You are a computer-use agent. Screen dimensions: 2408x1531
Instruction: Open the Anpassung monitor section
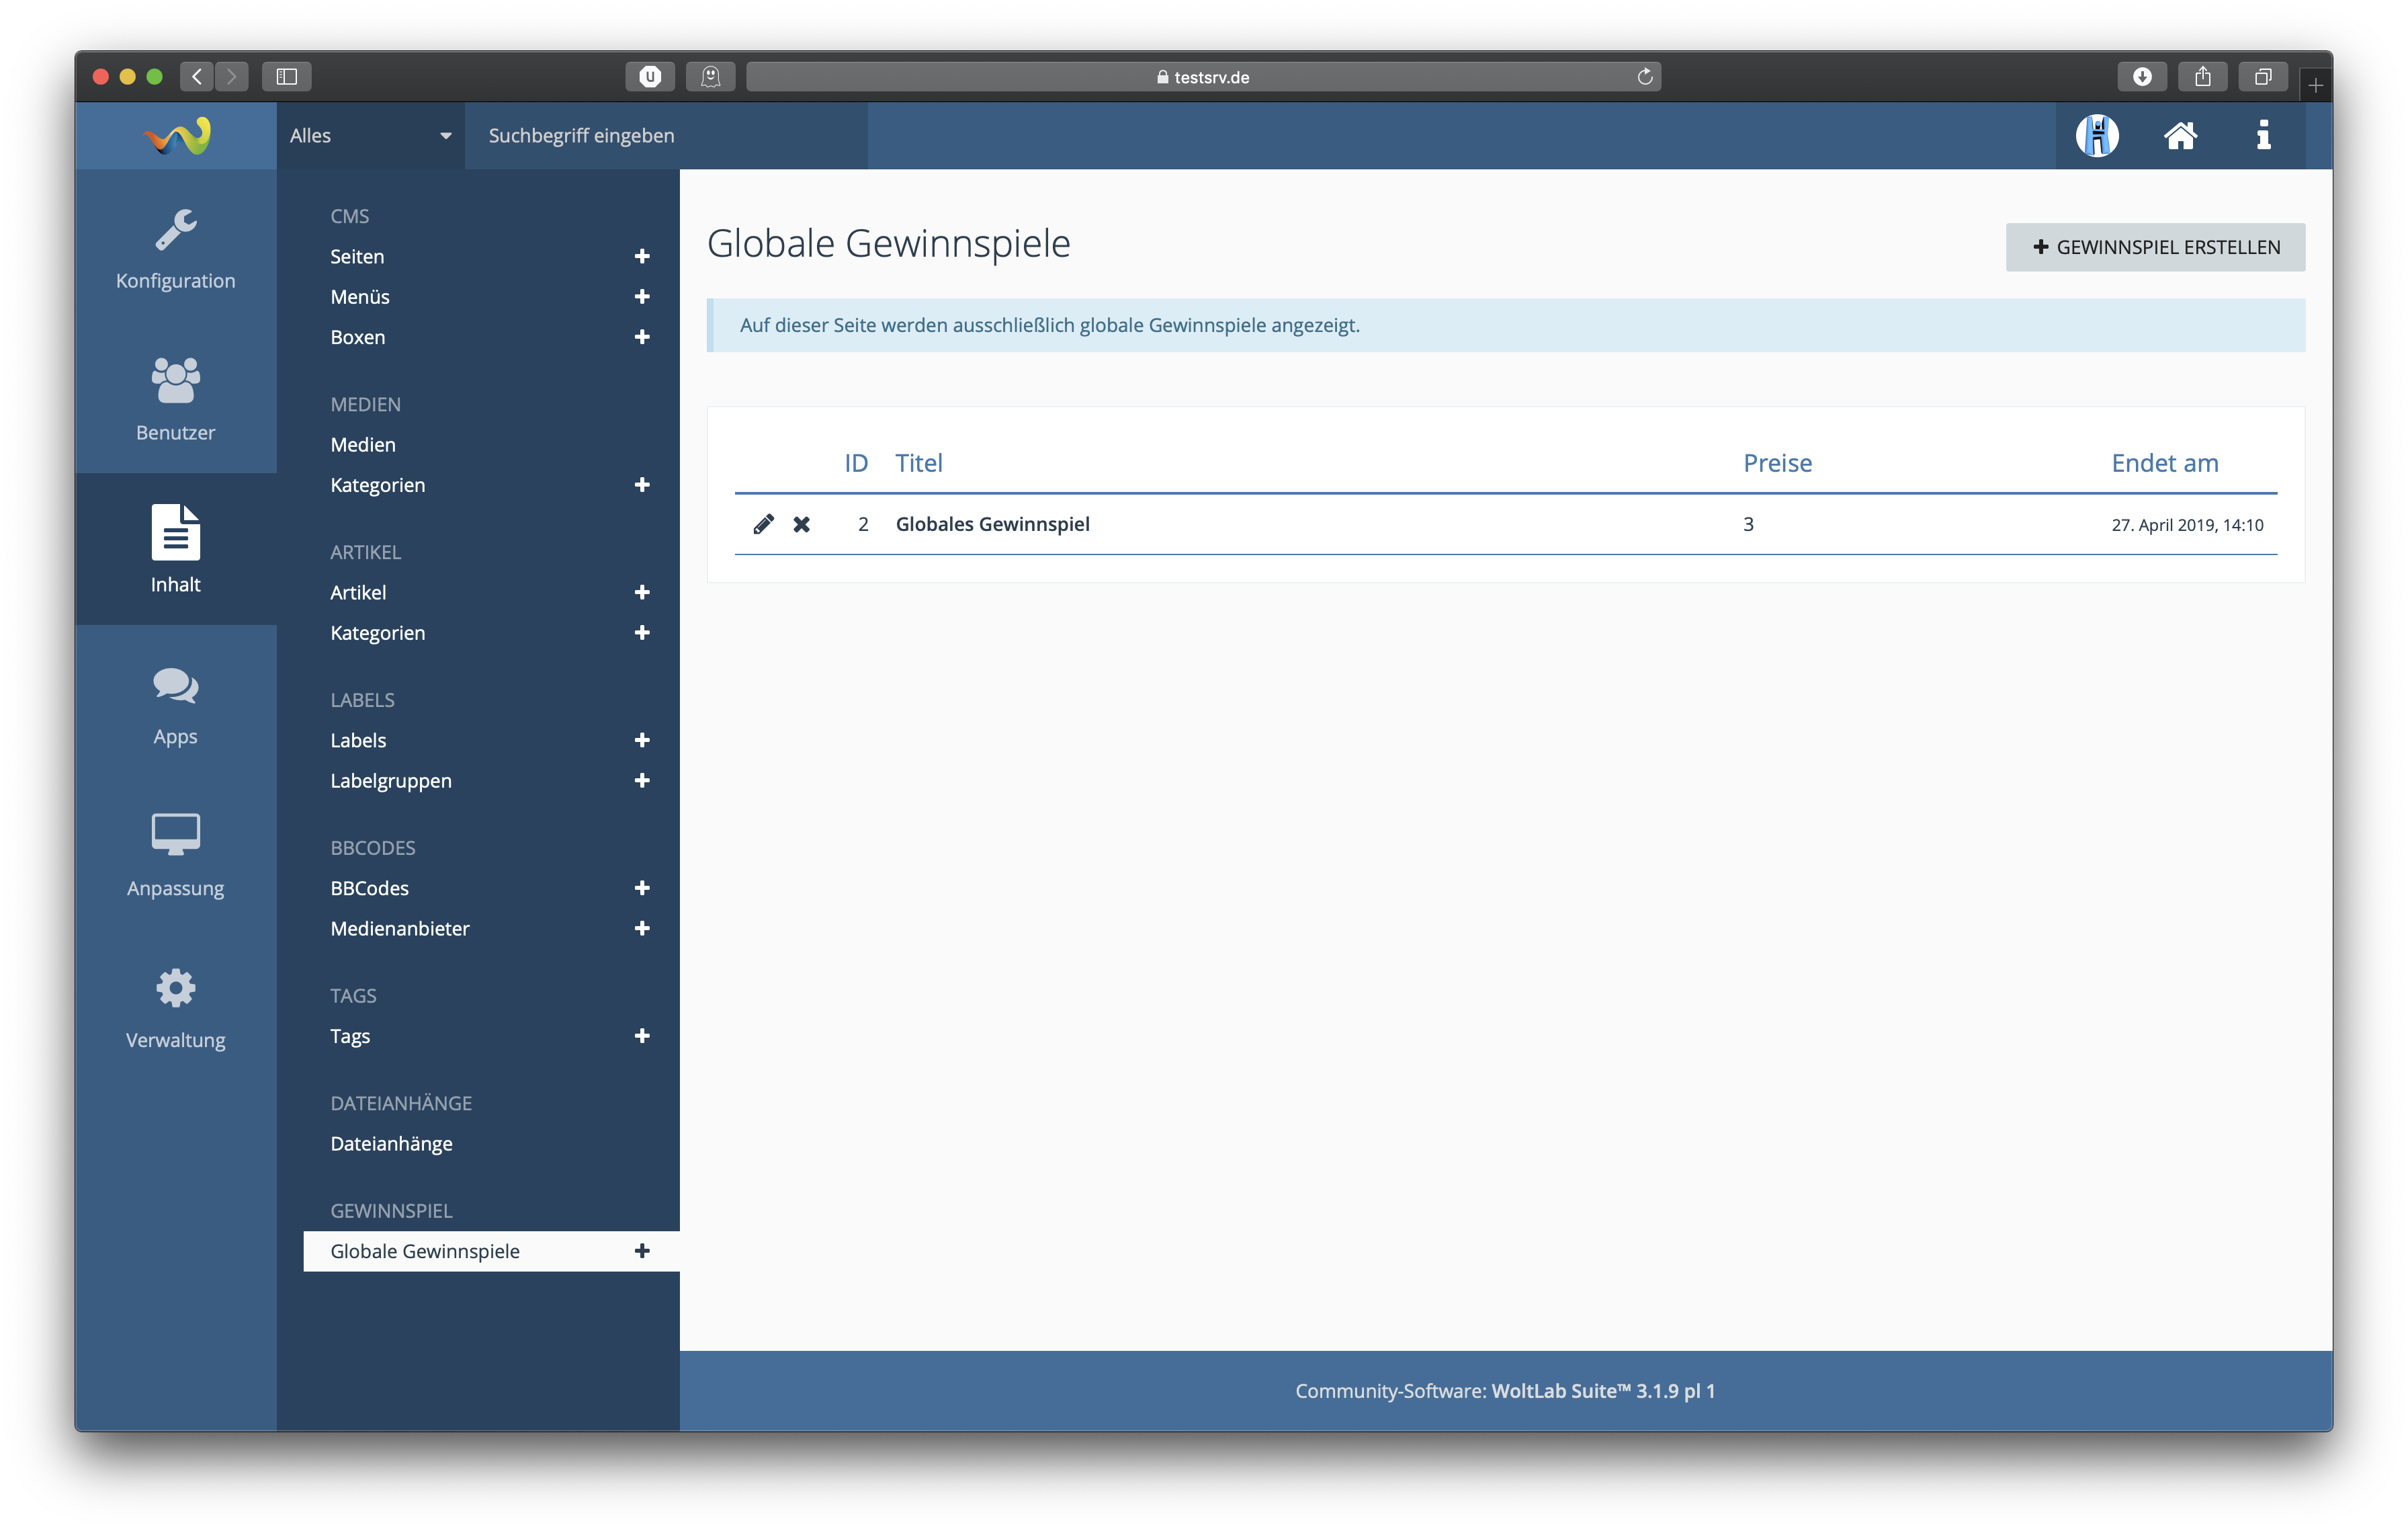point(175,856)
